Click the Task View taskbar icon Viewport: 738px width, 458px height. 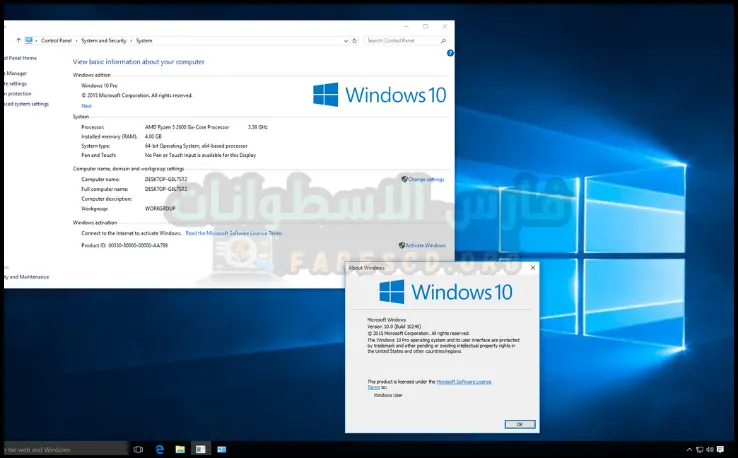coord(138,450)
